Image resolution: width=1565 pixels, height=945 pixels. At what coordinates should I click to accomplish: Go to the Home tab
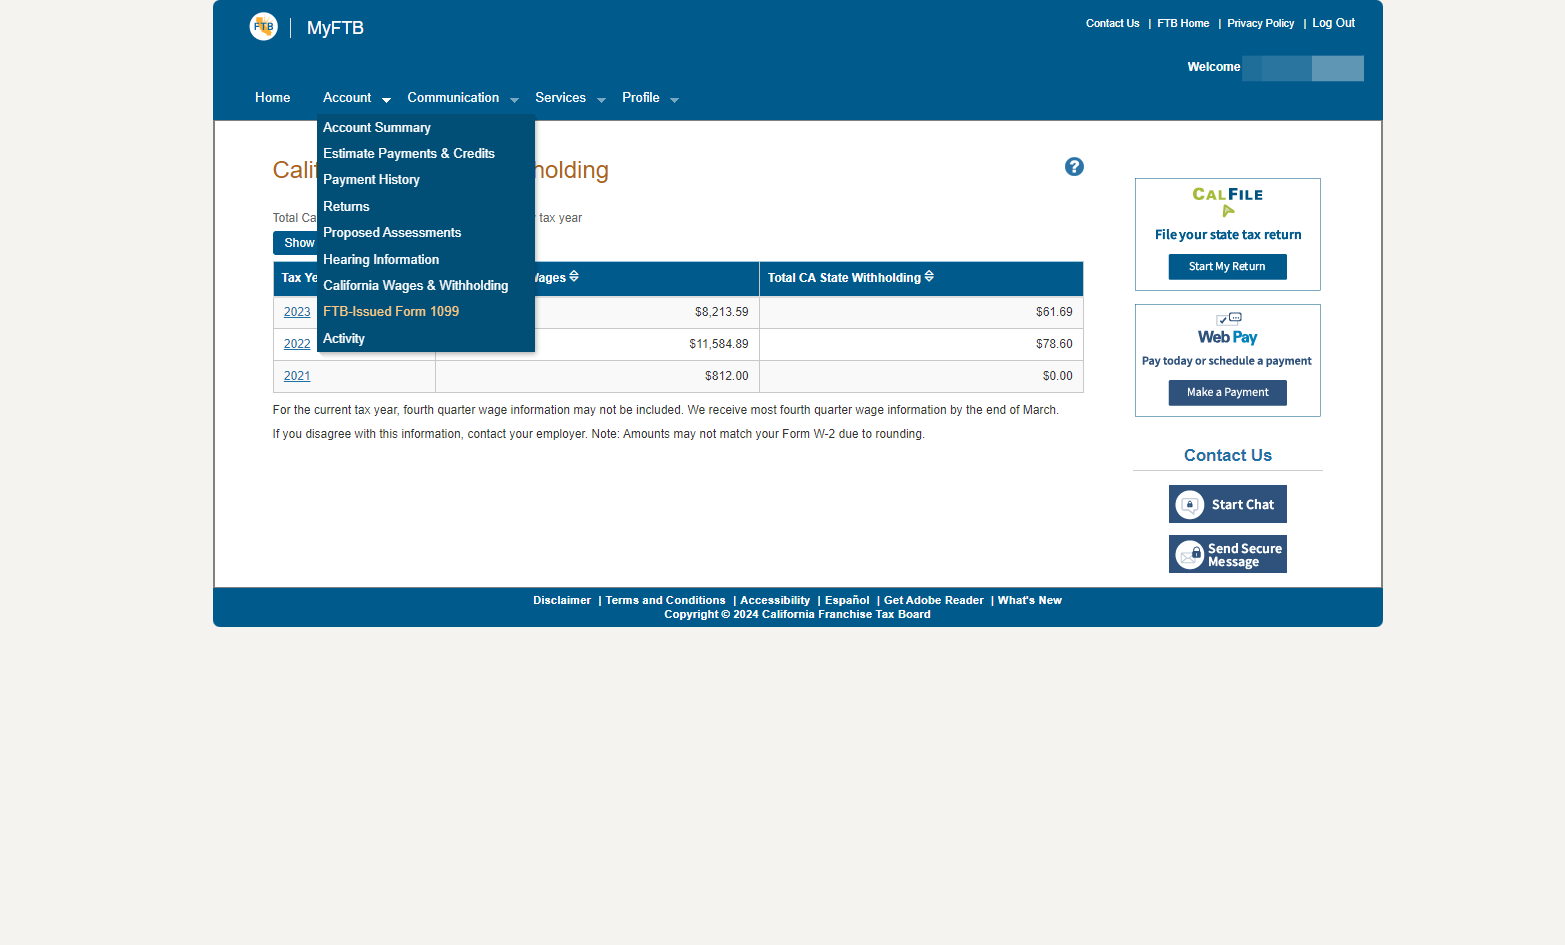tap(272, 98)
